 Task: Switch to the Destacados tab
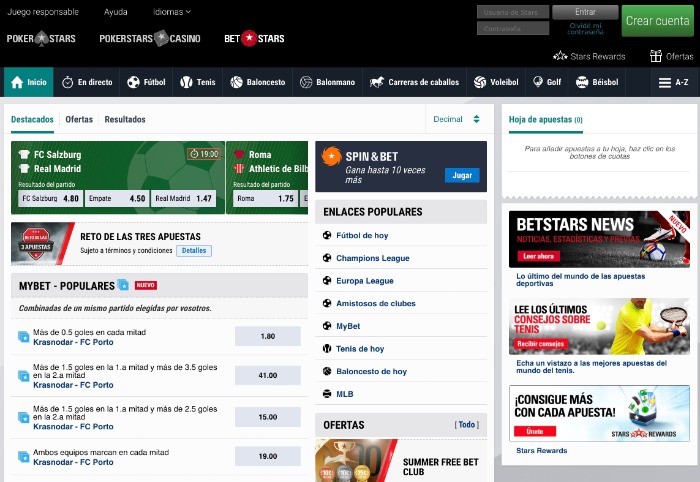(32, 120)
